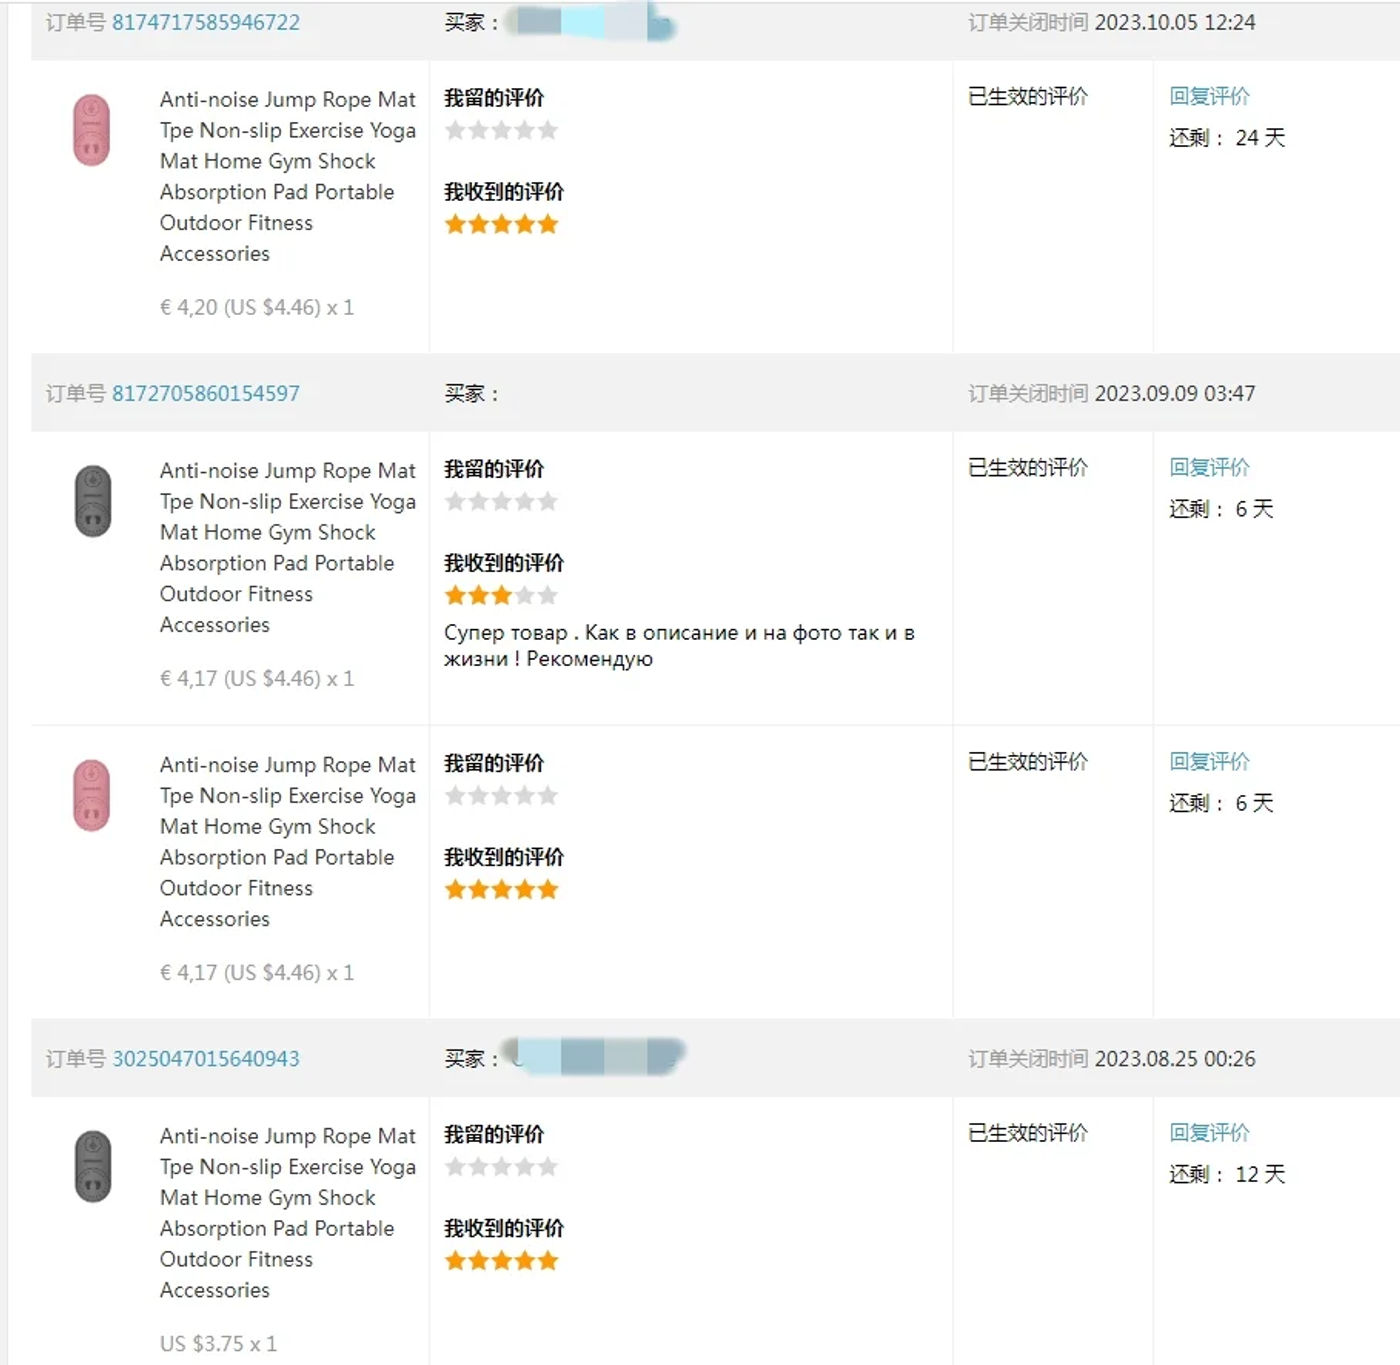Click empty star rating in first order
Screen dimensions: 1400x1365
501,130
